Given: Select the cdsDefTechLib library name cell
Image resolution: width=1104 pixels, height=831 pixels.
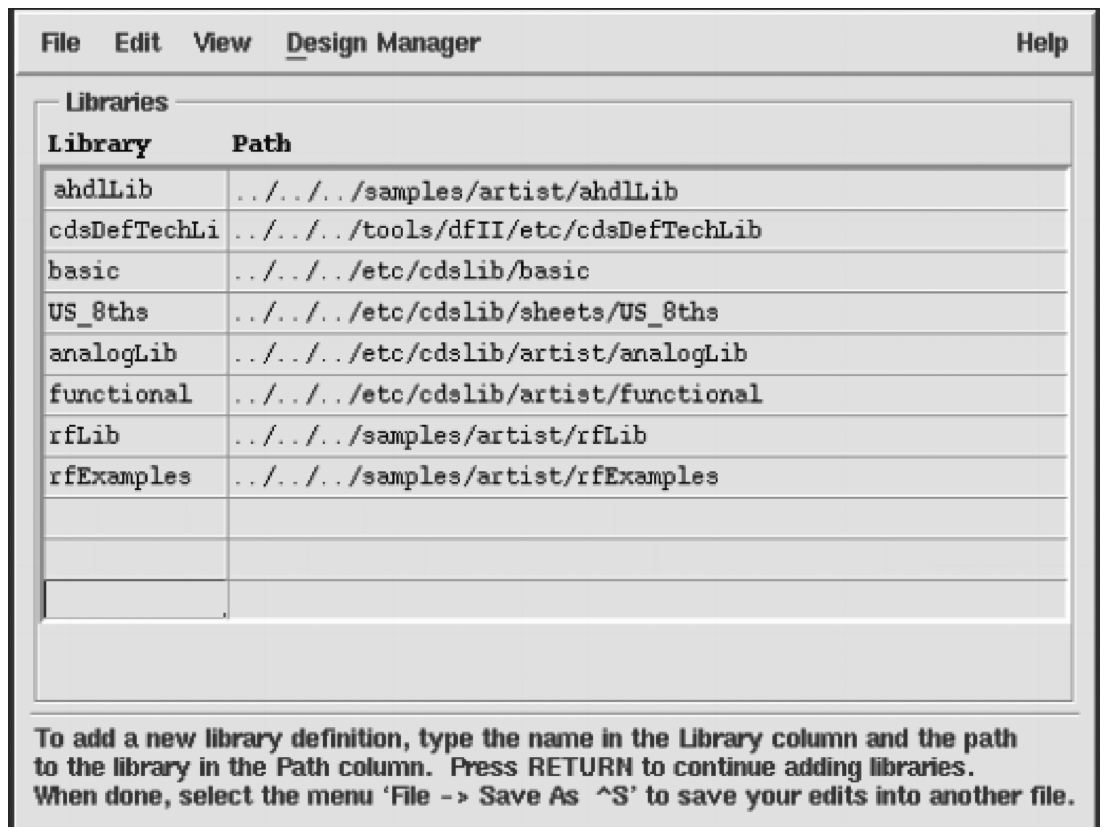Looking at the screenshot, I should [136, 231].
